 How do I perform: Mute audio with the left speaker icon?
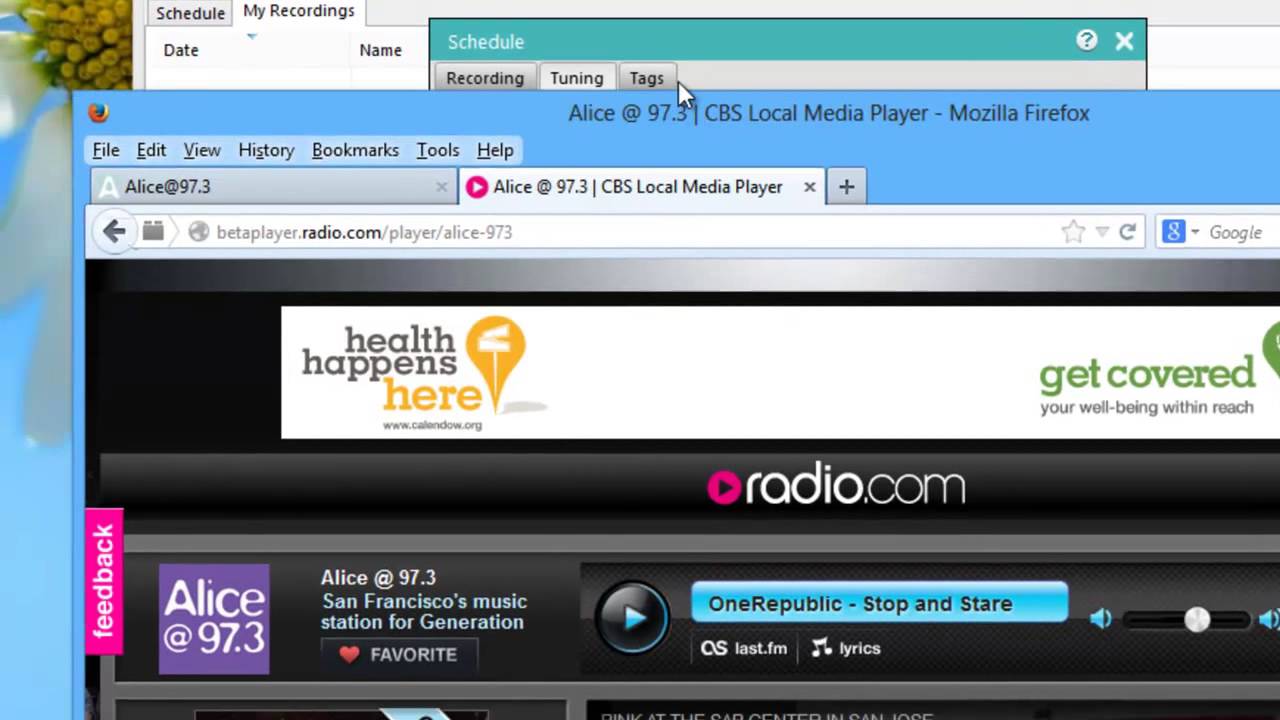coord(1101,620)
